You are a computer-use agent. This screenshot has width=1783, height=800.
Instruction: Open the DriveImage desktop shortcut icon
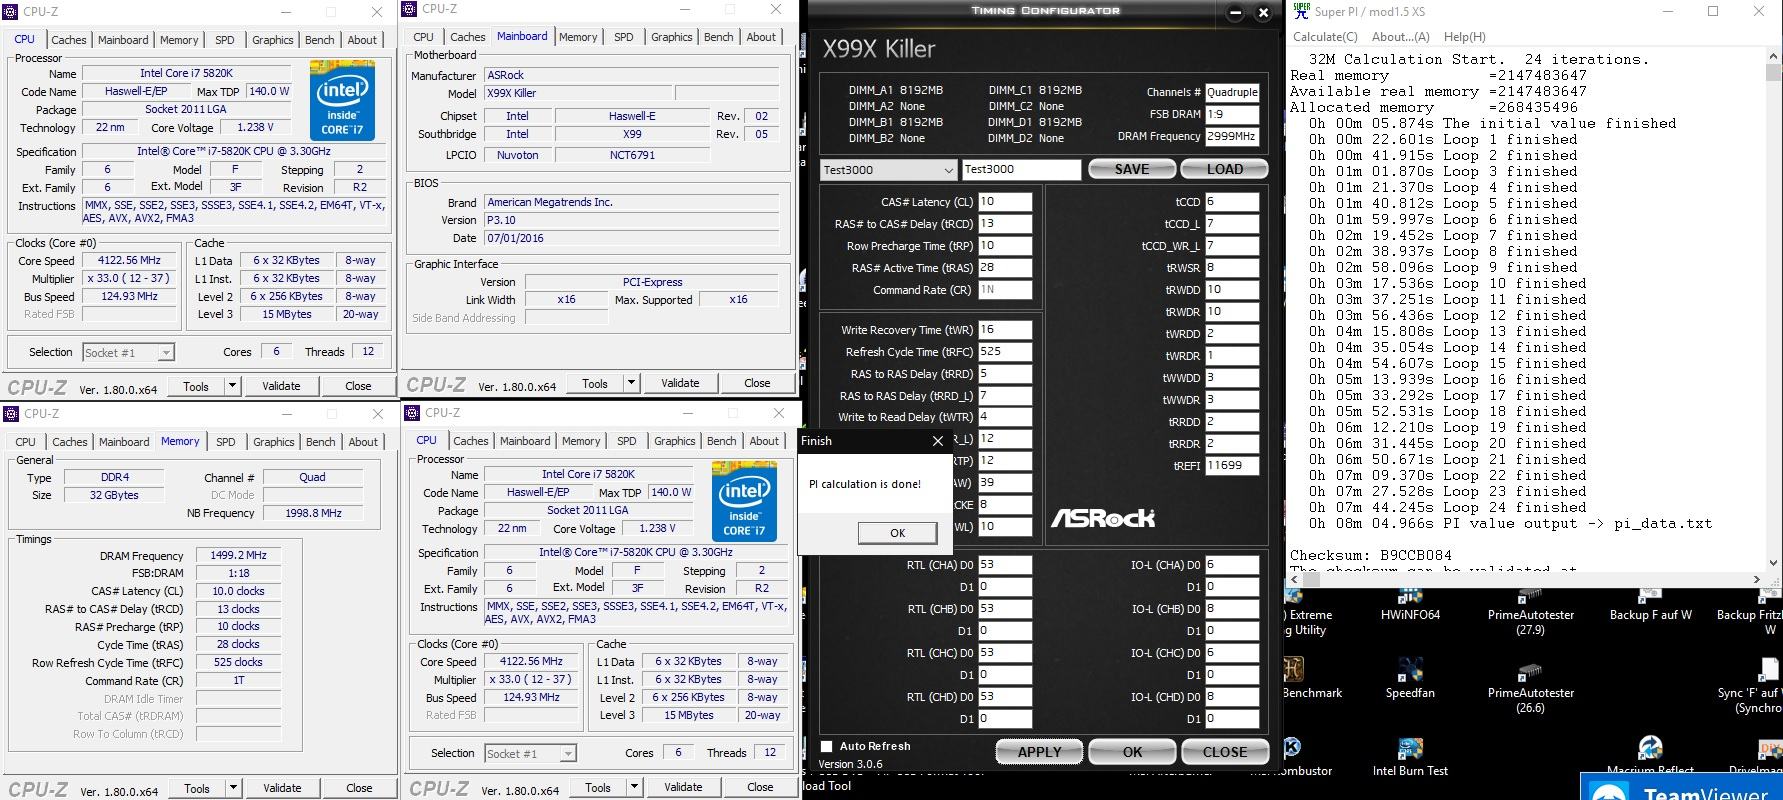point(1770,748)
